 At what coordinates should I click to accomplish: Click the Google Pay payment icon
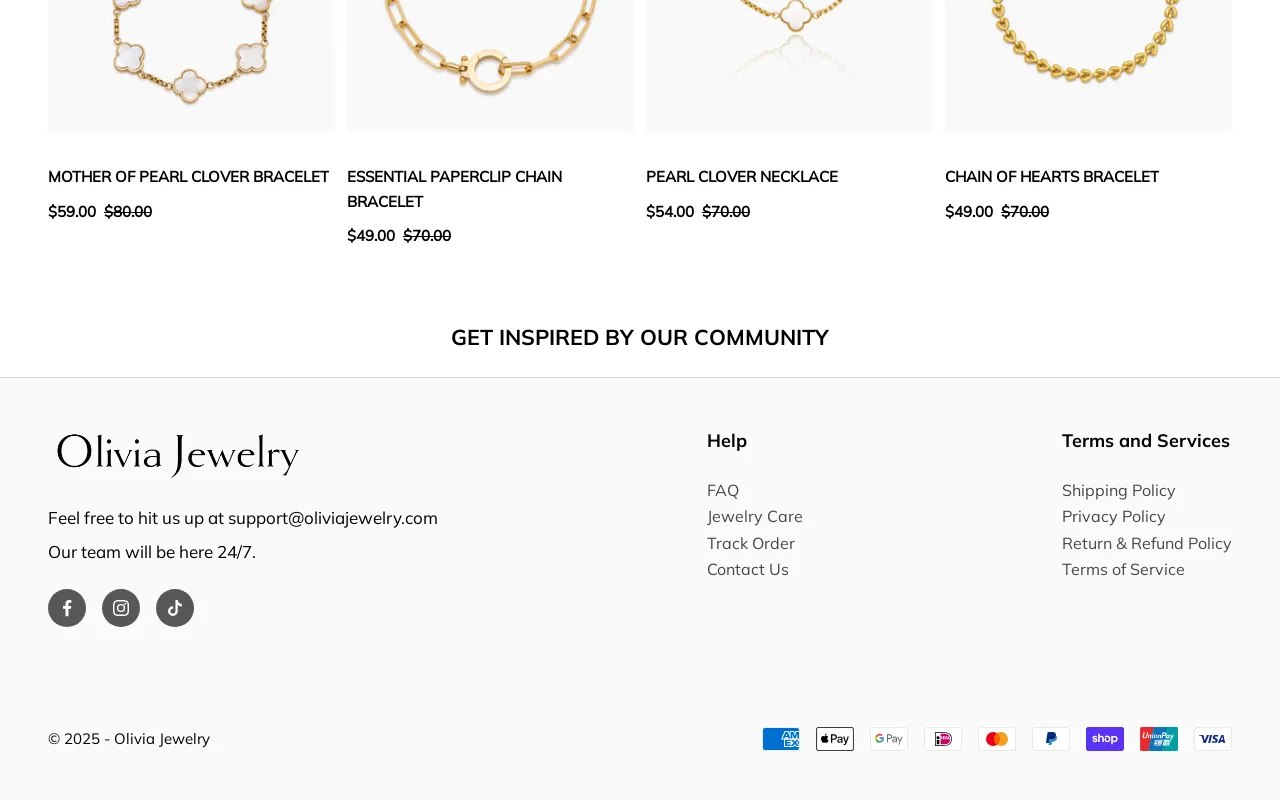(x=889, y=738)
